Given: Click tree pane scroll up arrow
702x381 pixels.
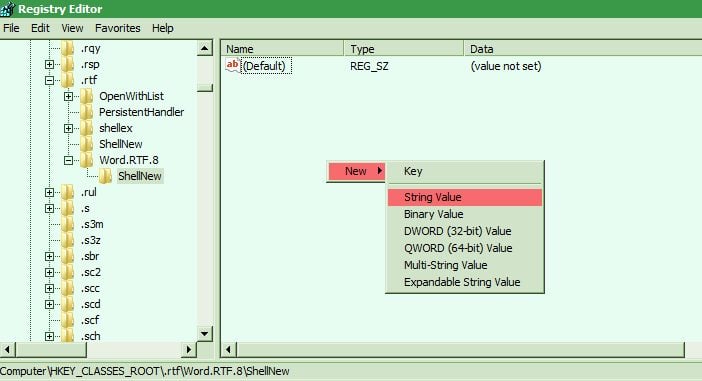Looking at the screenshot, I should [205, 48].
